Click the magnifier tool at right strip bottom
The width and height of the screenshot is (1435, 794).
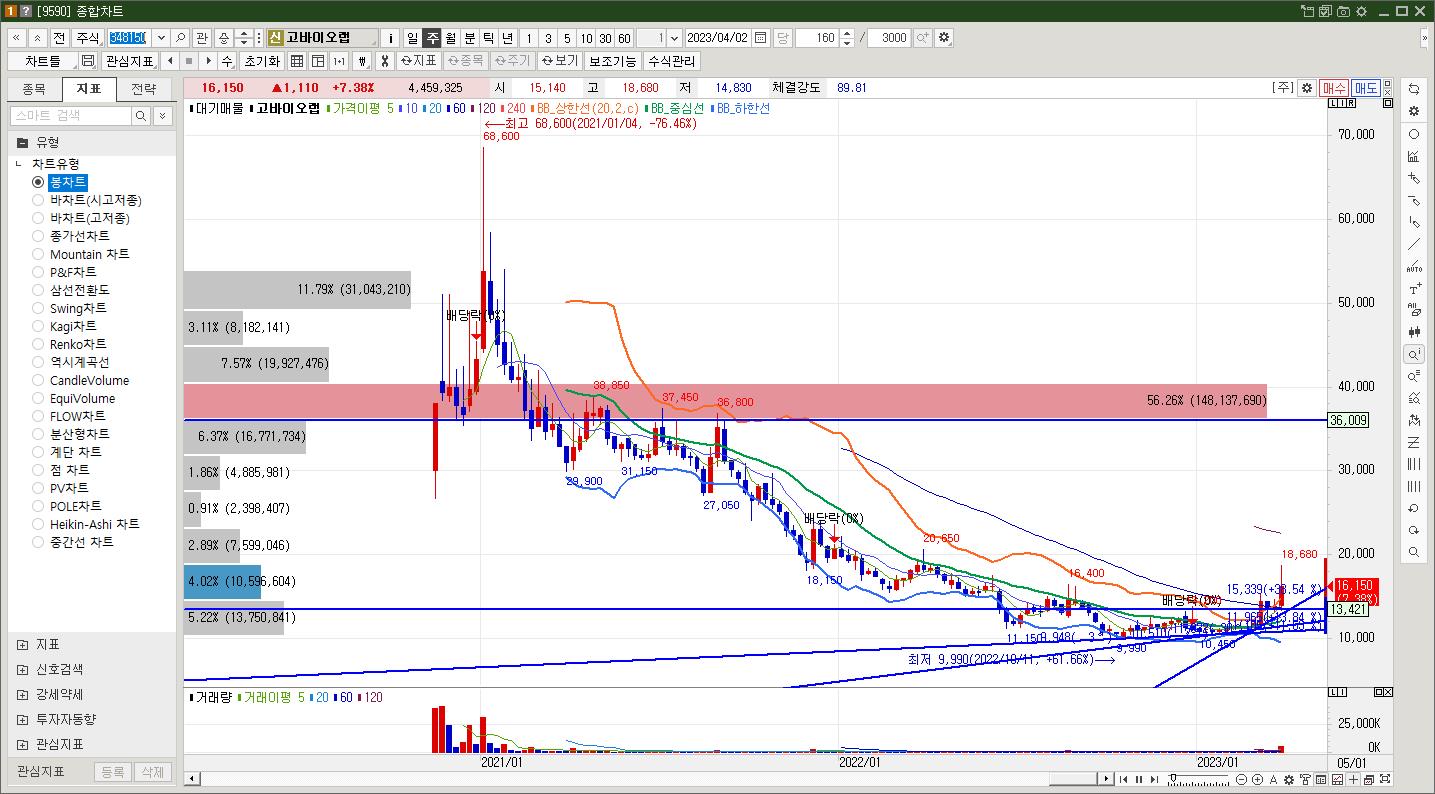pos(1414,552)
